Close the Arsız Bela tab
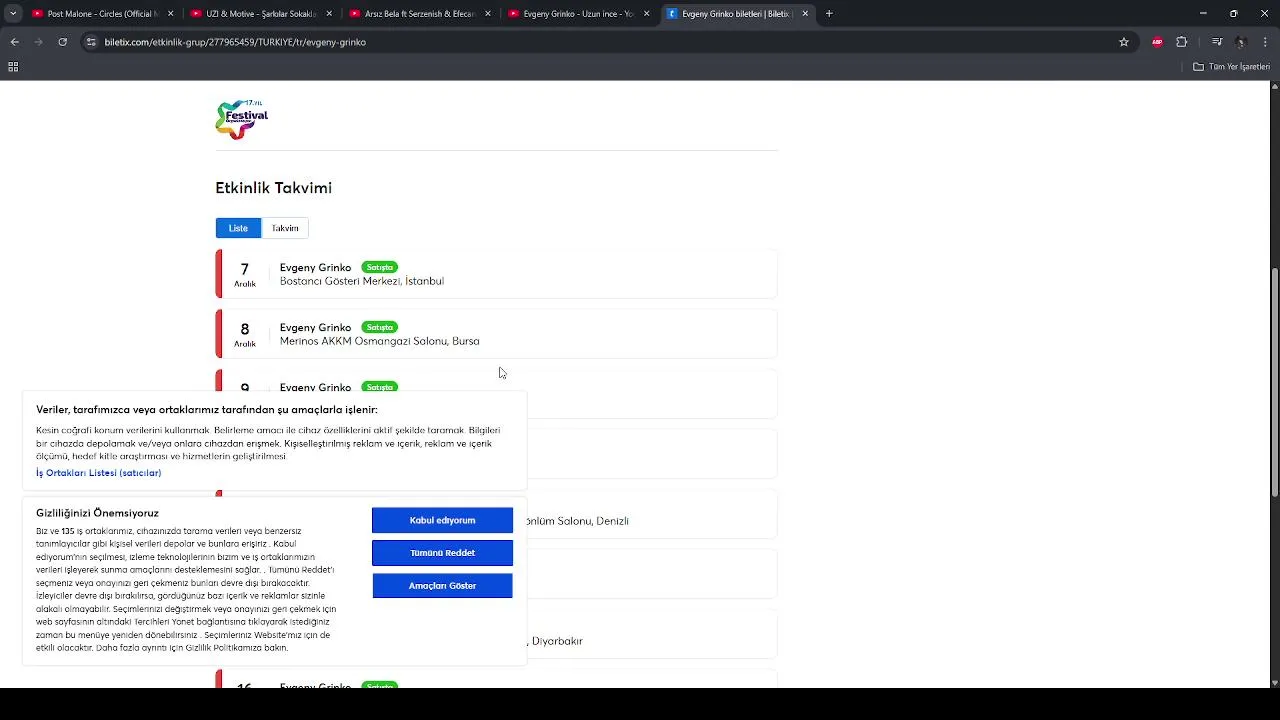Viewport: 1280px width, 720px height. 488,14
